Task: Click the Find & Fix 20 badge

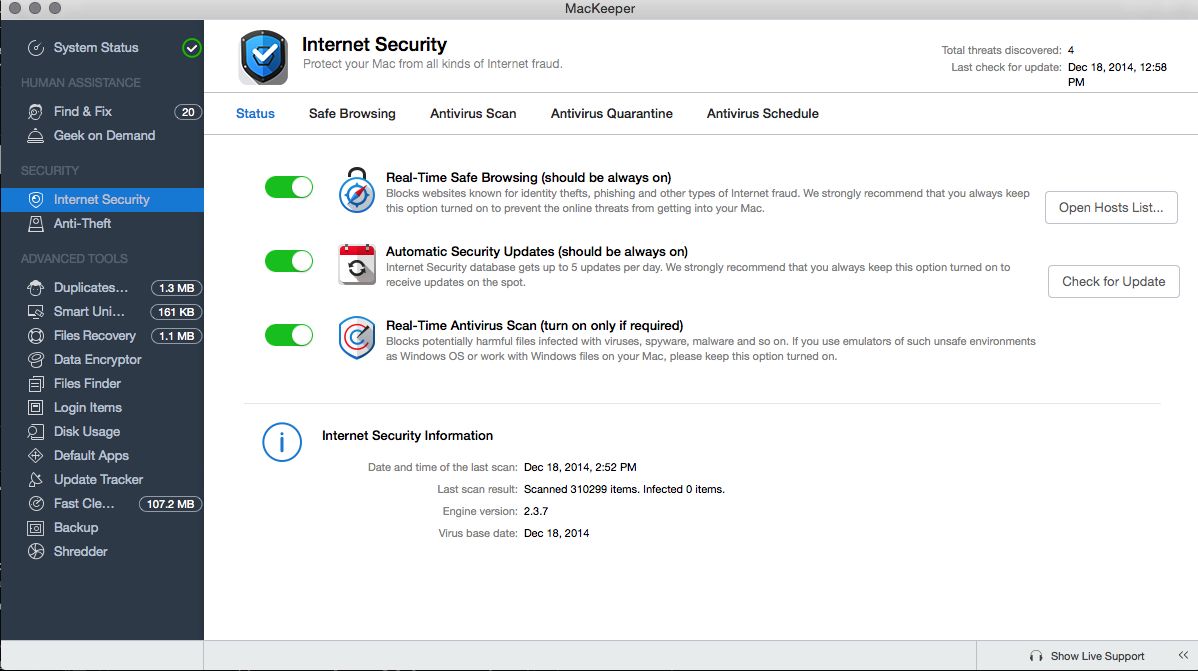Action: coord(188,112)
